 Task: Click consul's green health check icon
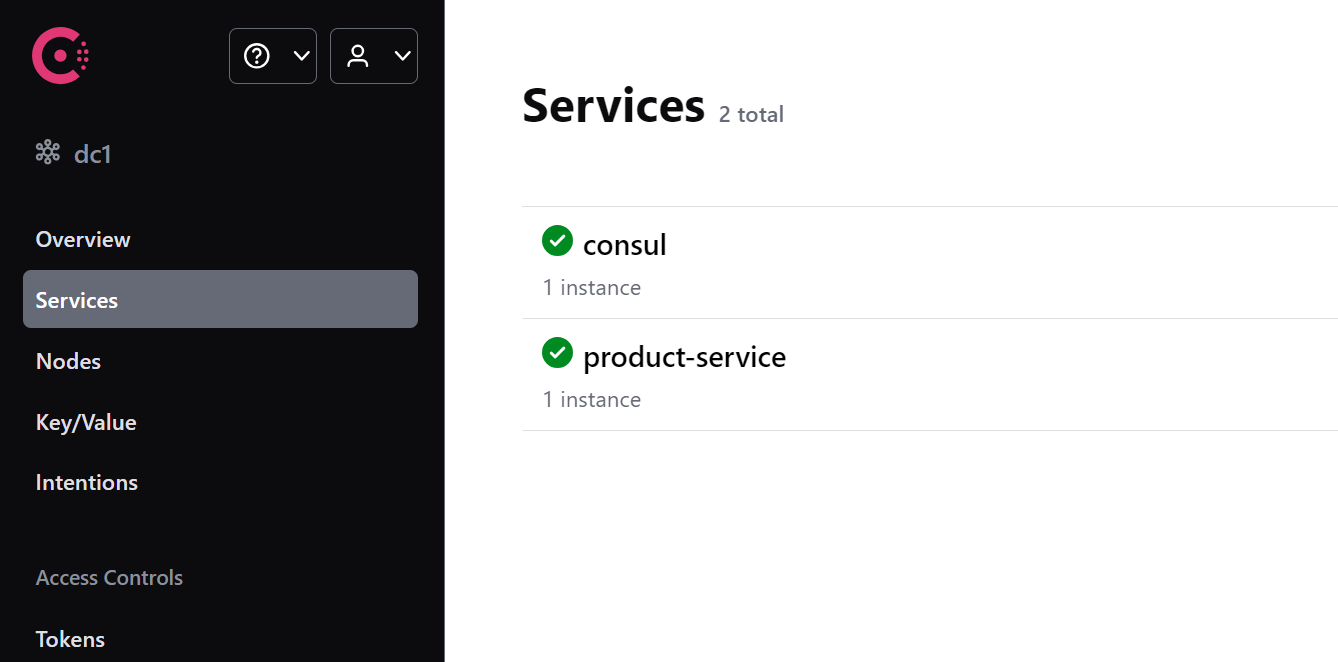(557, 241)
